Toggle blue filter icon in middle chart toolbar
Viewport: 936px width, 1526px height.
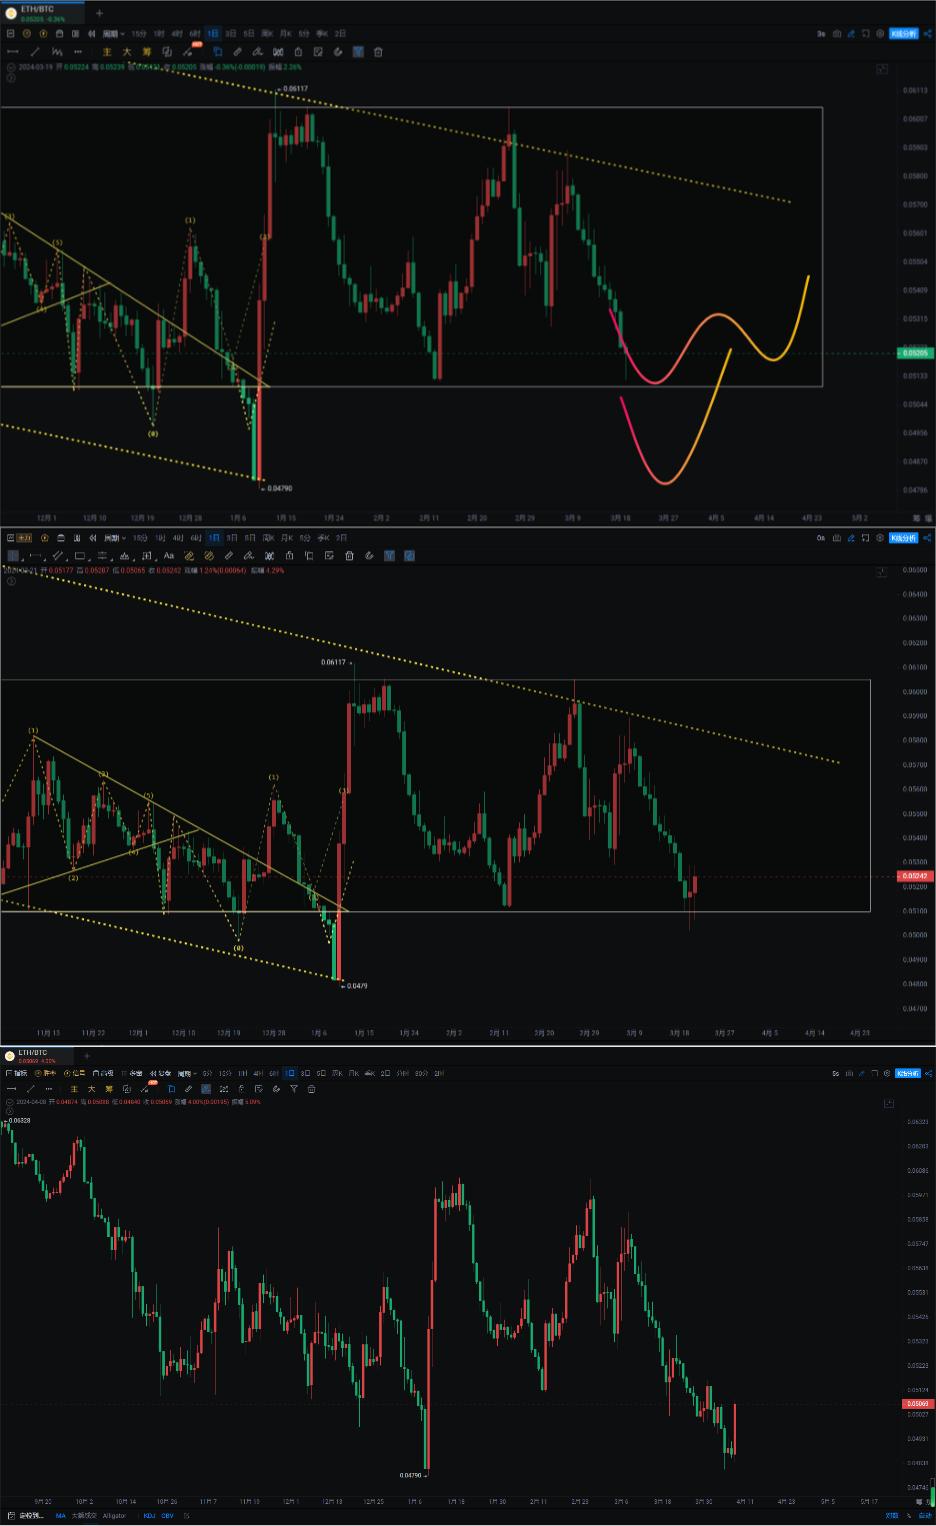(x=390, y=555)
